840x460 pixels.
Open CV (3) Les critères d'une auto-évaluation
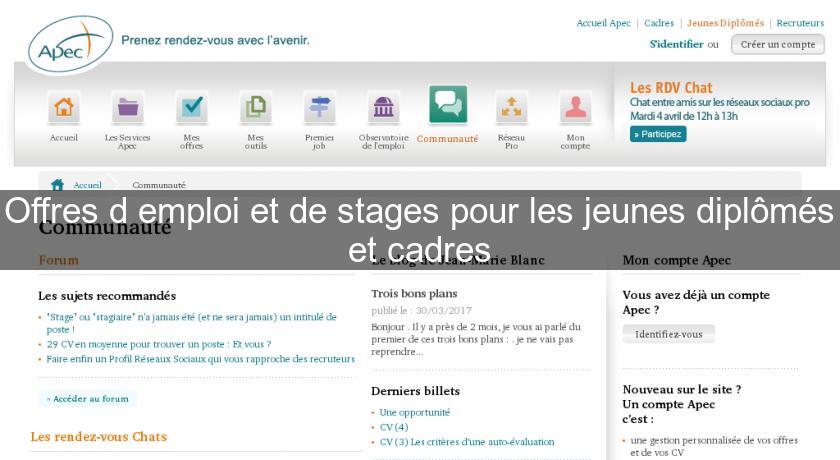467,442
